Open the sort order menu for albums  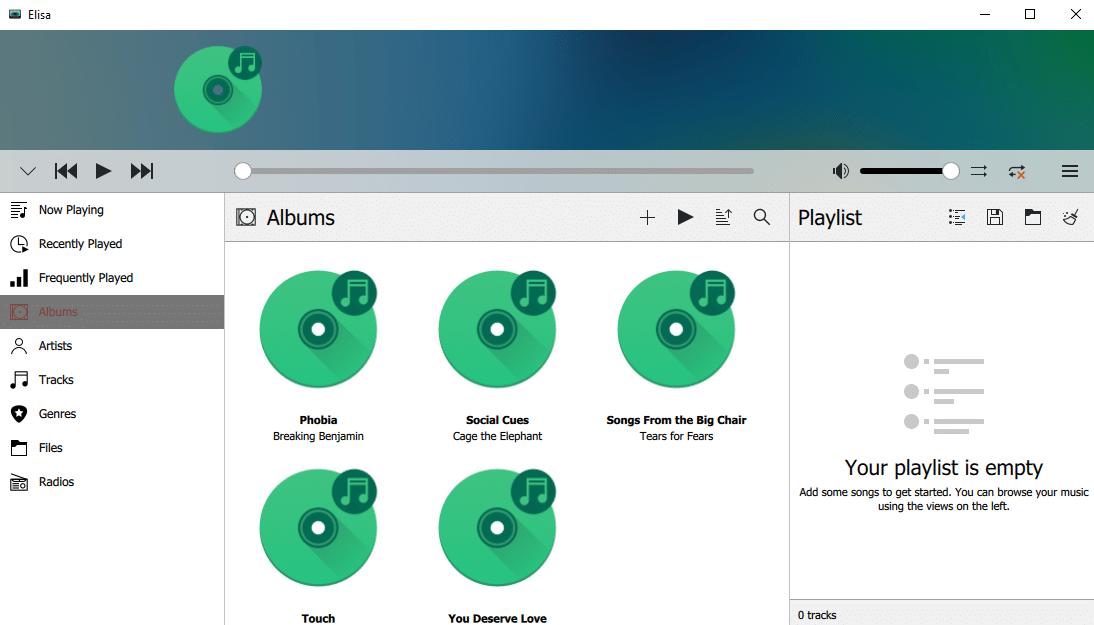click(x=723, y=217)
